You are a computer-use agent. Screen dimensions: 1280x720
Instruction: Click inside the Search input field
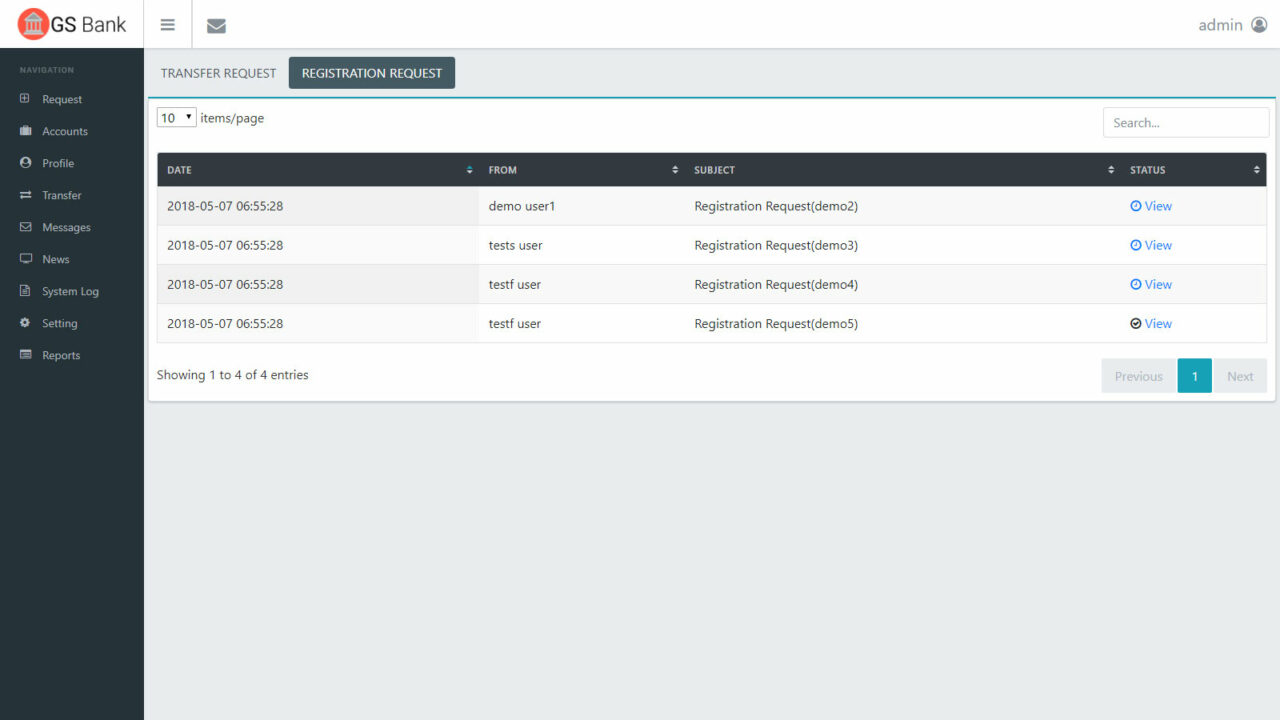point(1185,122)
